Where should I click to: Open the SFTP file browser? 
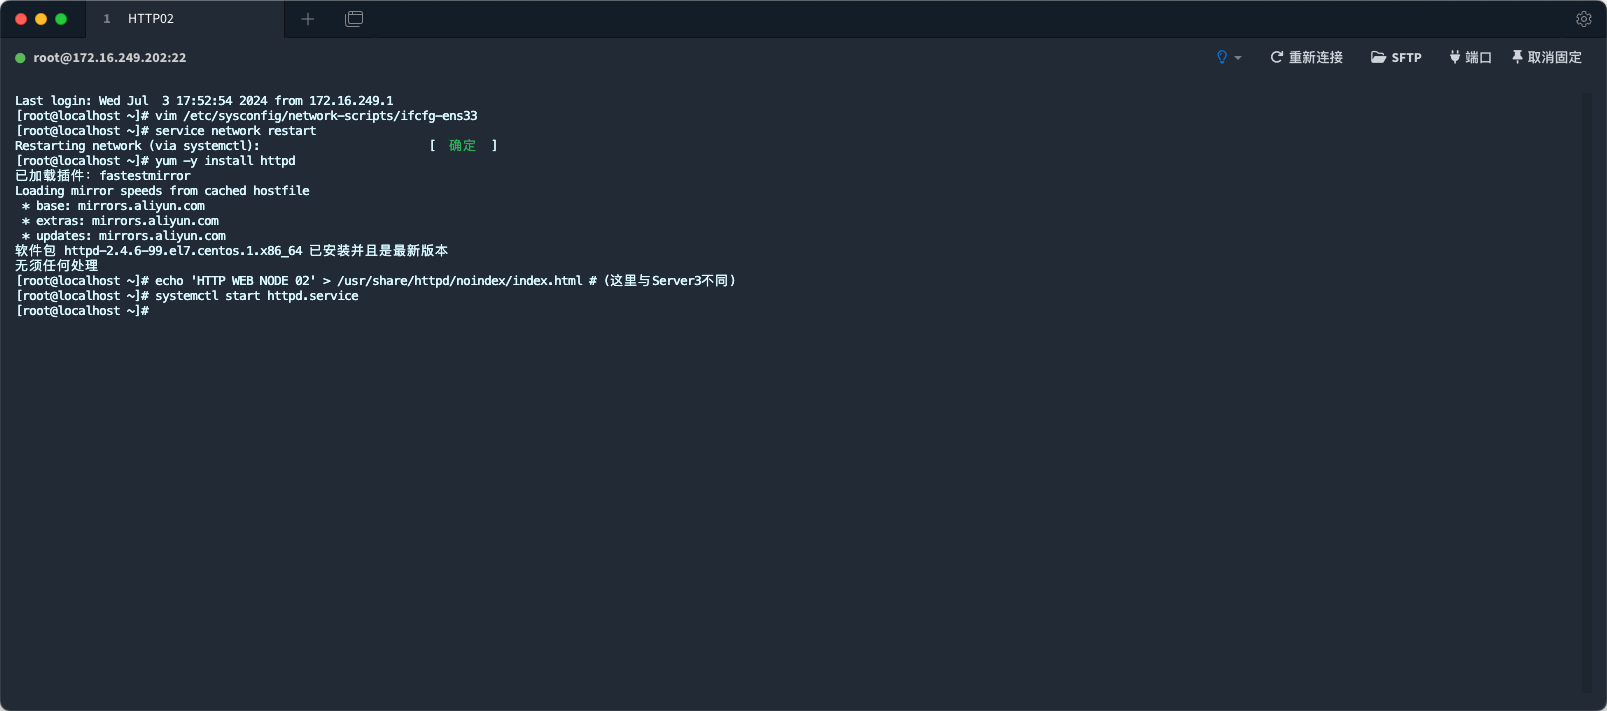pos(1396,57)
